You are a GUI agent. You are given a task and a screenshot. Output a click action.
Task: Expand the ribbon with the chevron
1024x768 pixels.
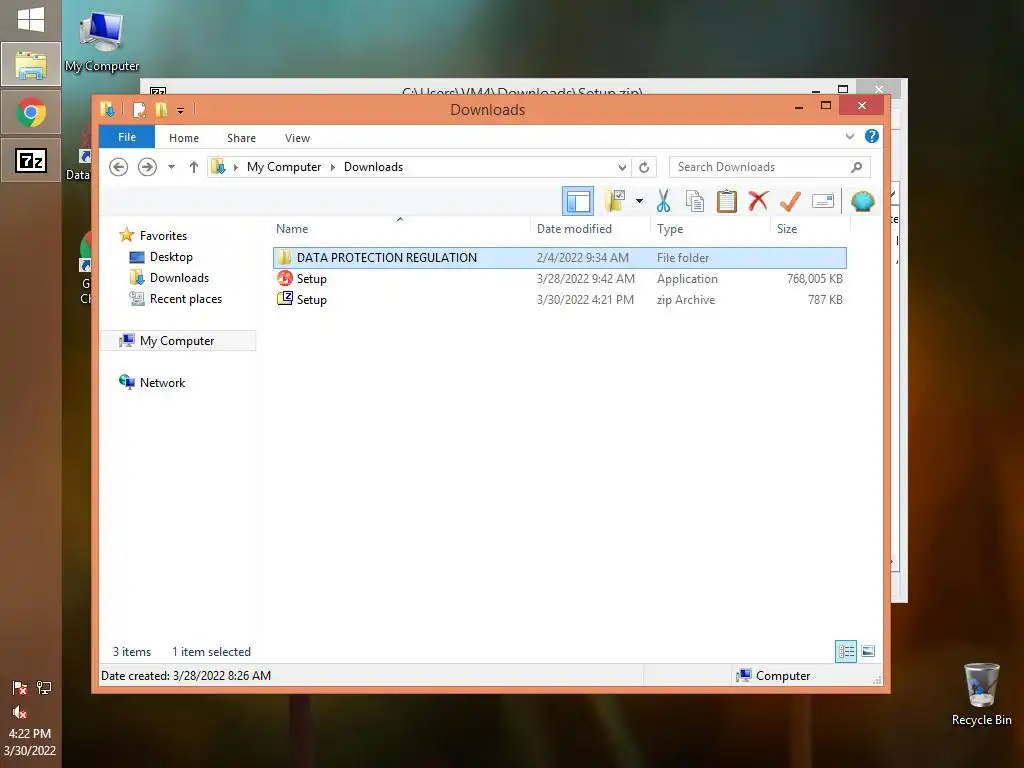(x=850, y=136)
